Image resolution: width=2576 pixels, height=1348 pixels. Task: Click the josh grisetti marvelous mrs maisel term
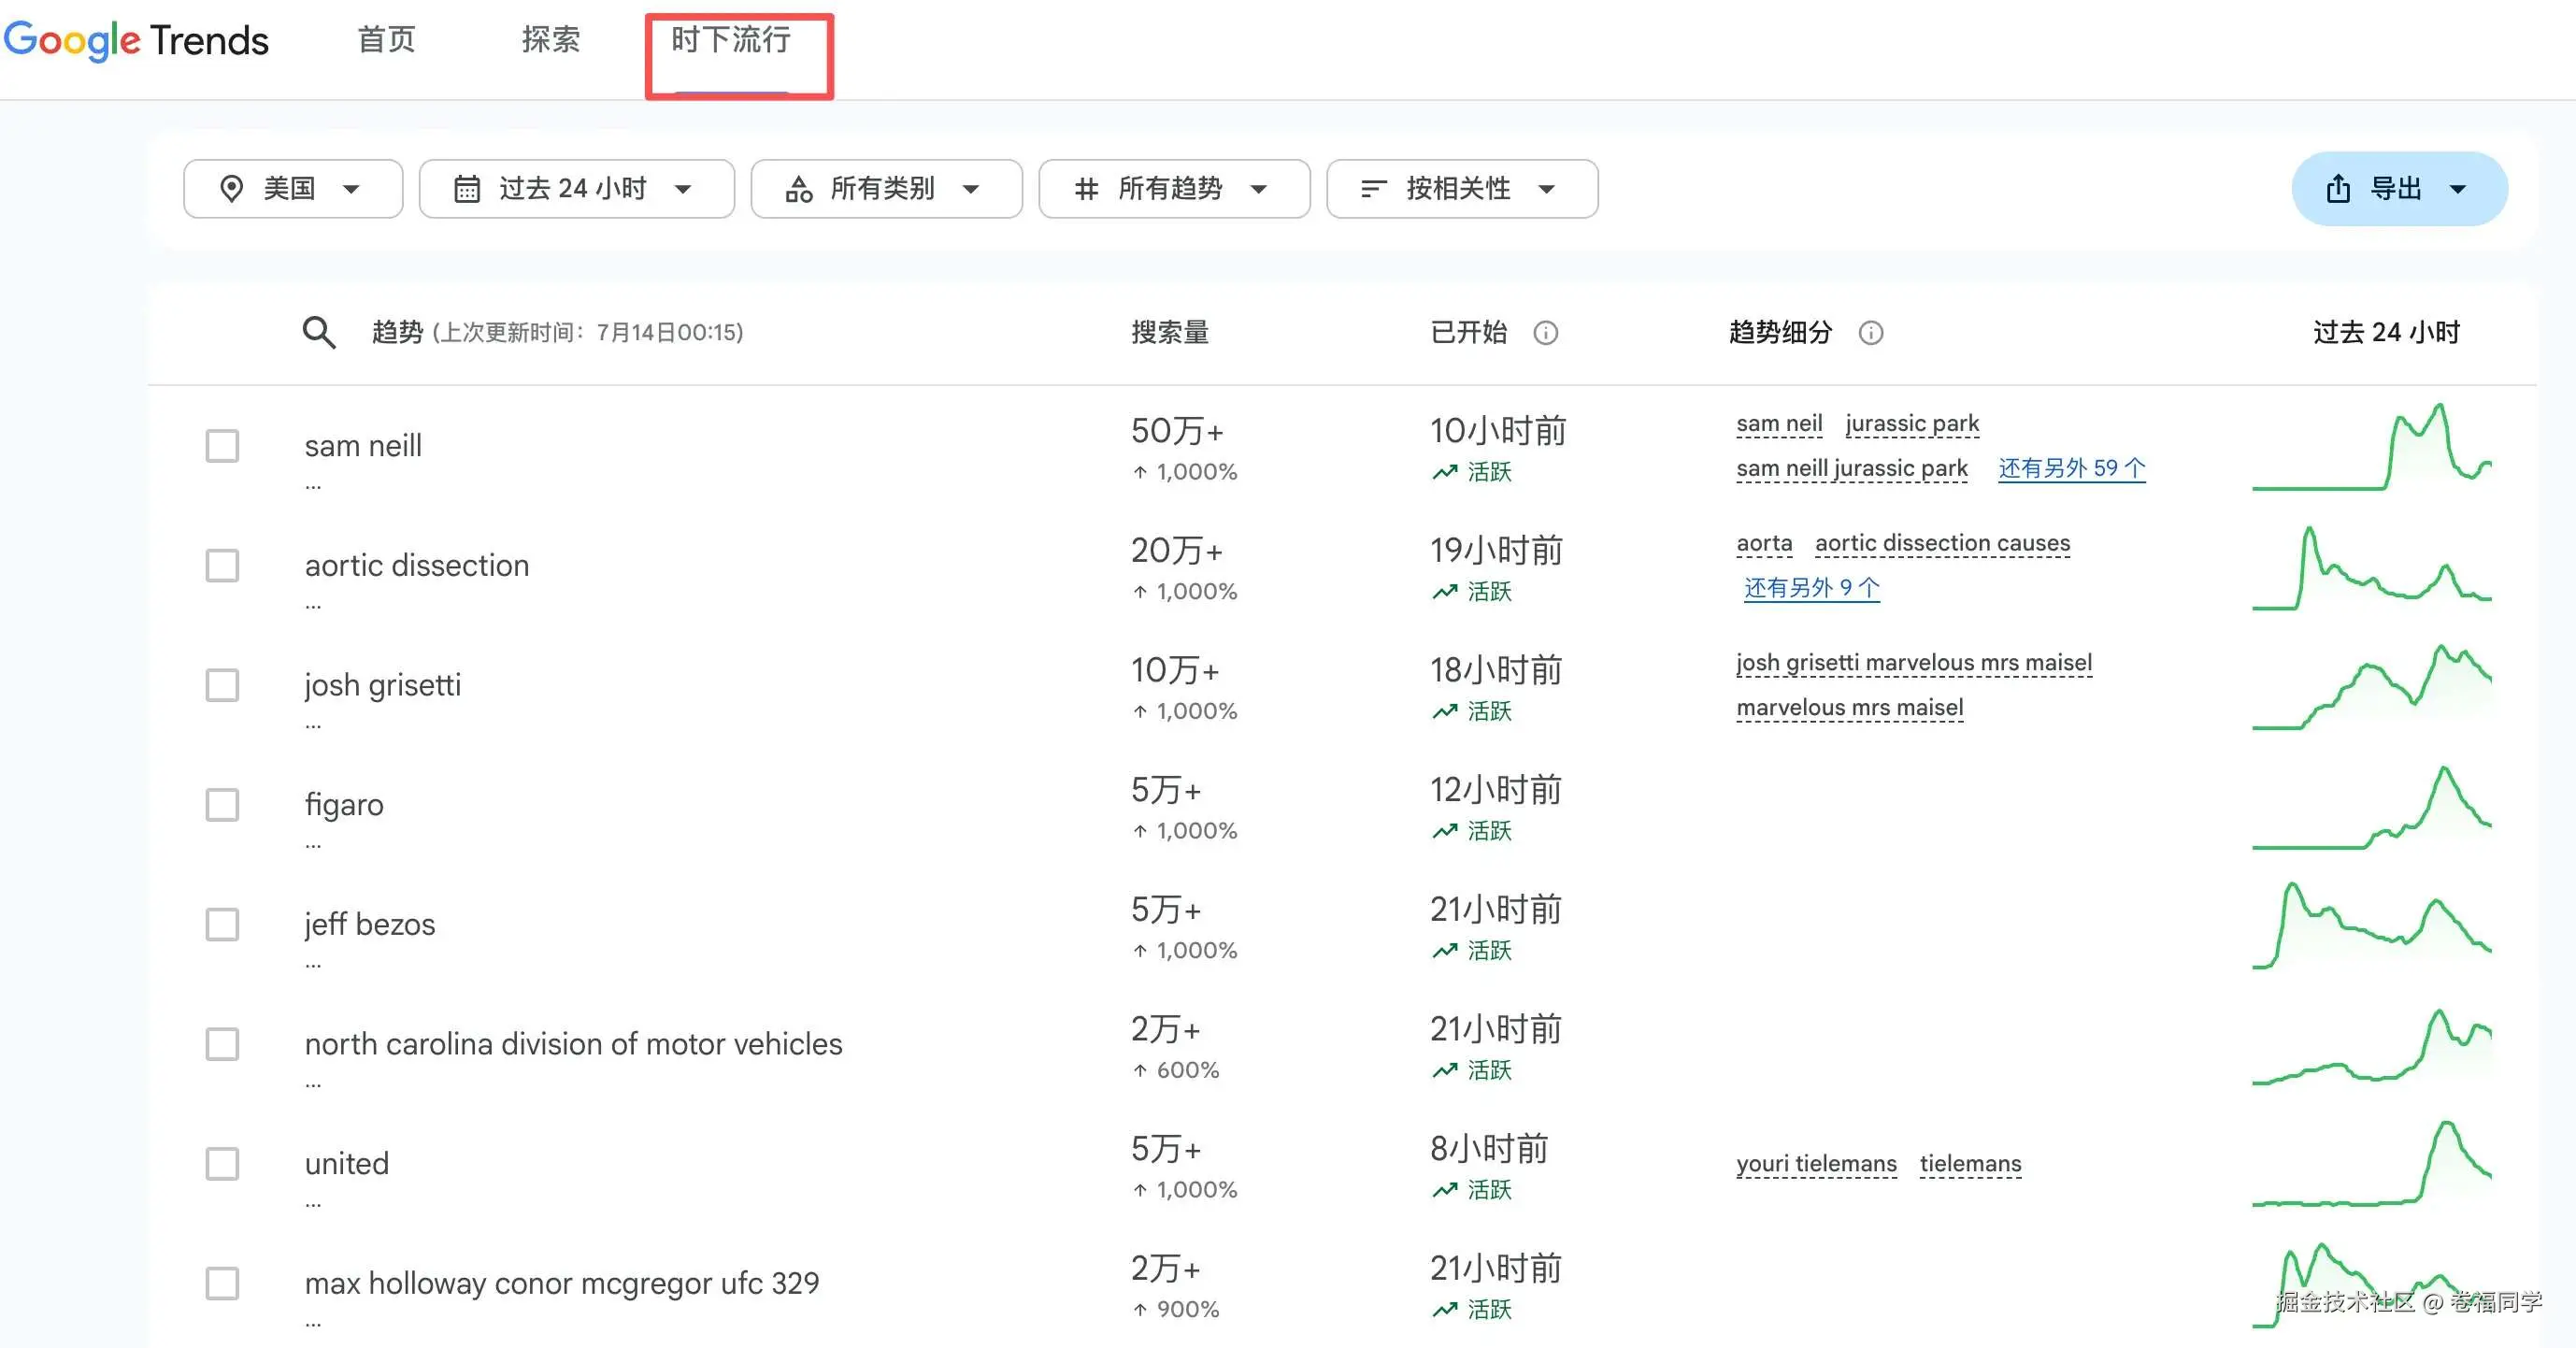click(x=1914, y=664)
